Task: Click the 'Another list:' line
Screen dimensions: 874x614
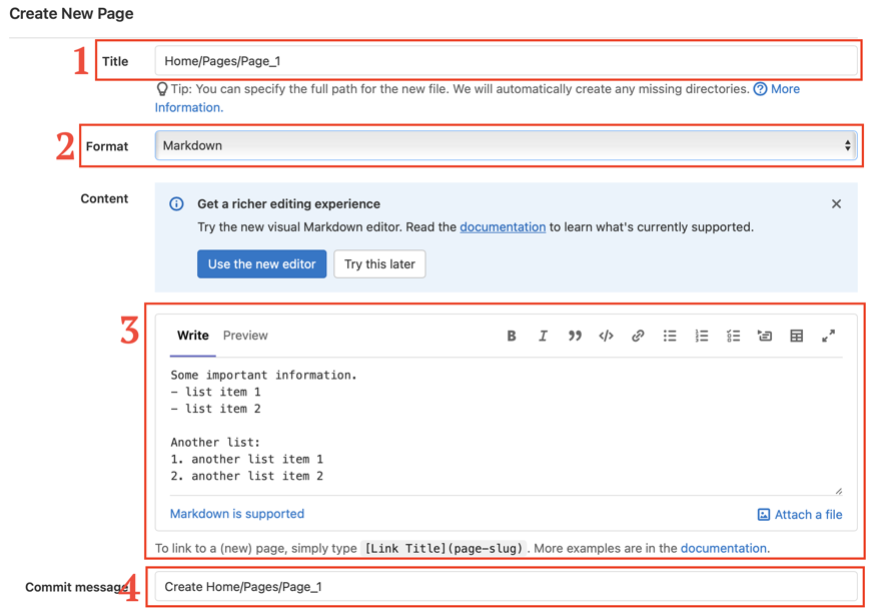Action: coord(215,442)
